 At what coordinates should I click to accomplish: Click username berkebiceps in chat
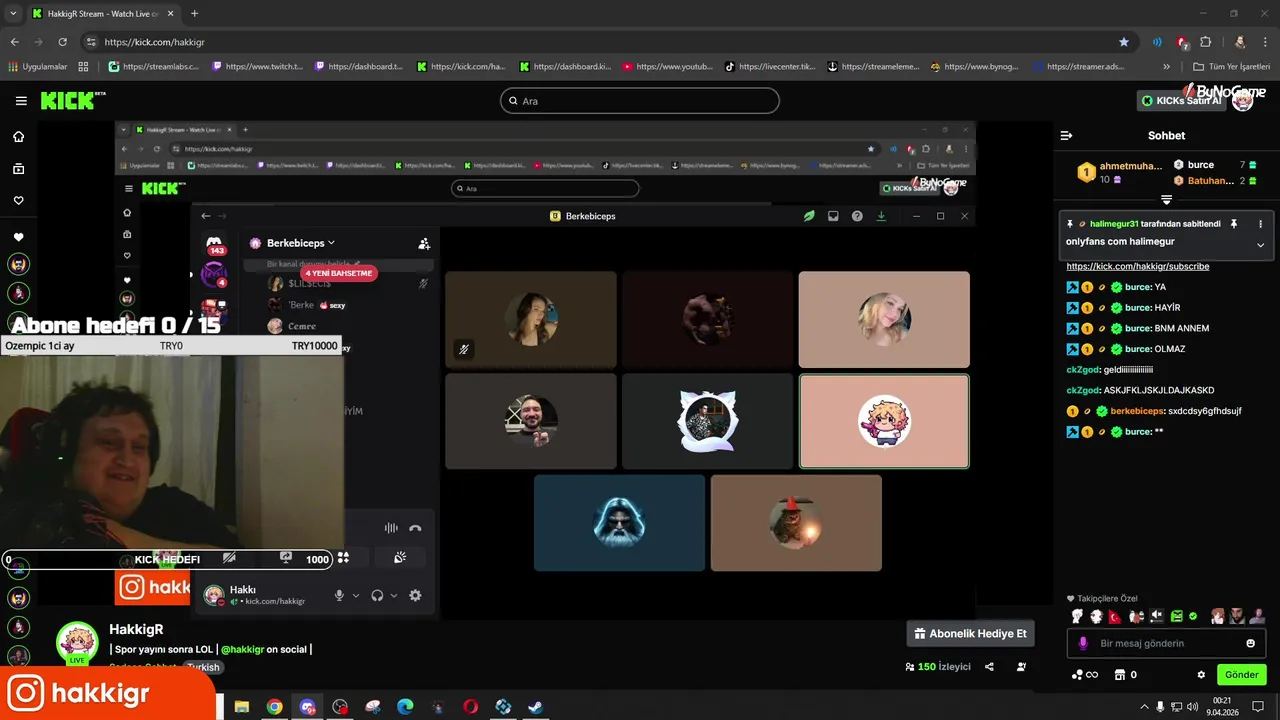click(x=1137, y=411)
